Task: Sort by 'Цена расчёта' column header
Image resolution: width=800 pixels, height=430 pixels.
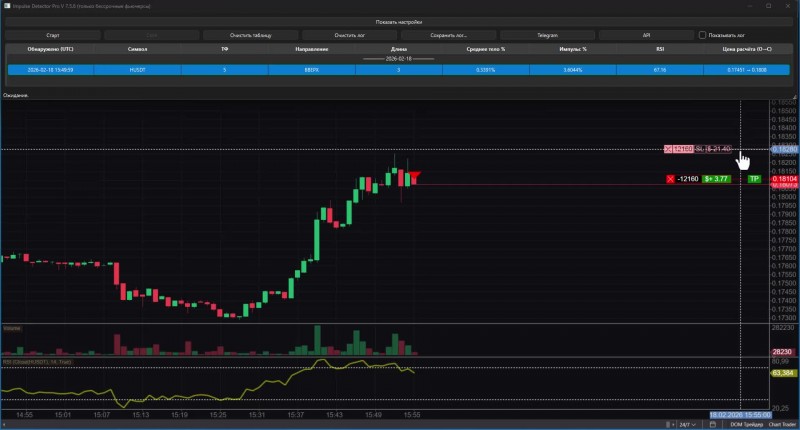Action: coord(747,49)
